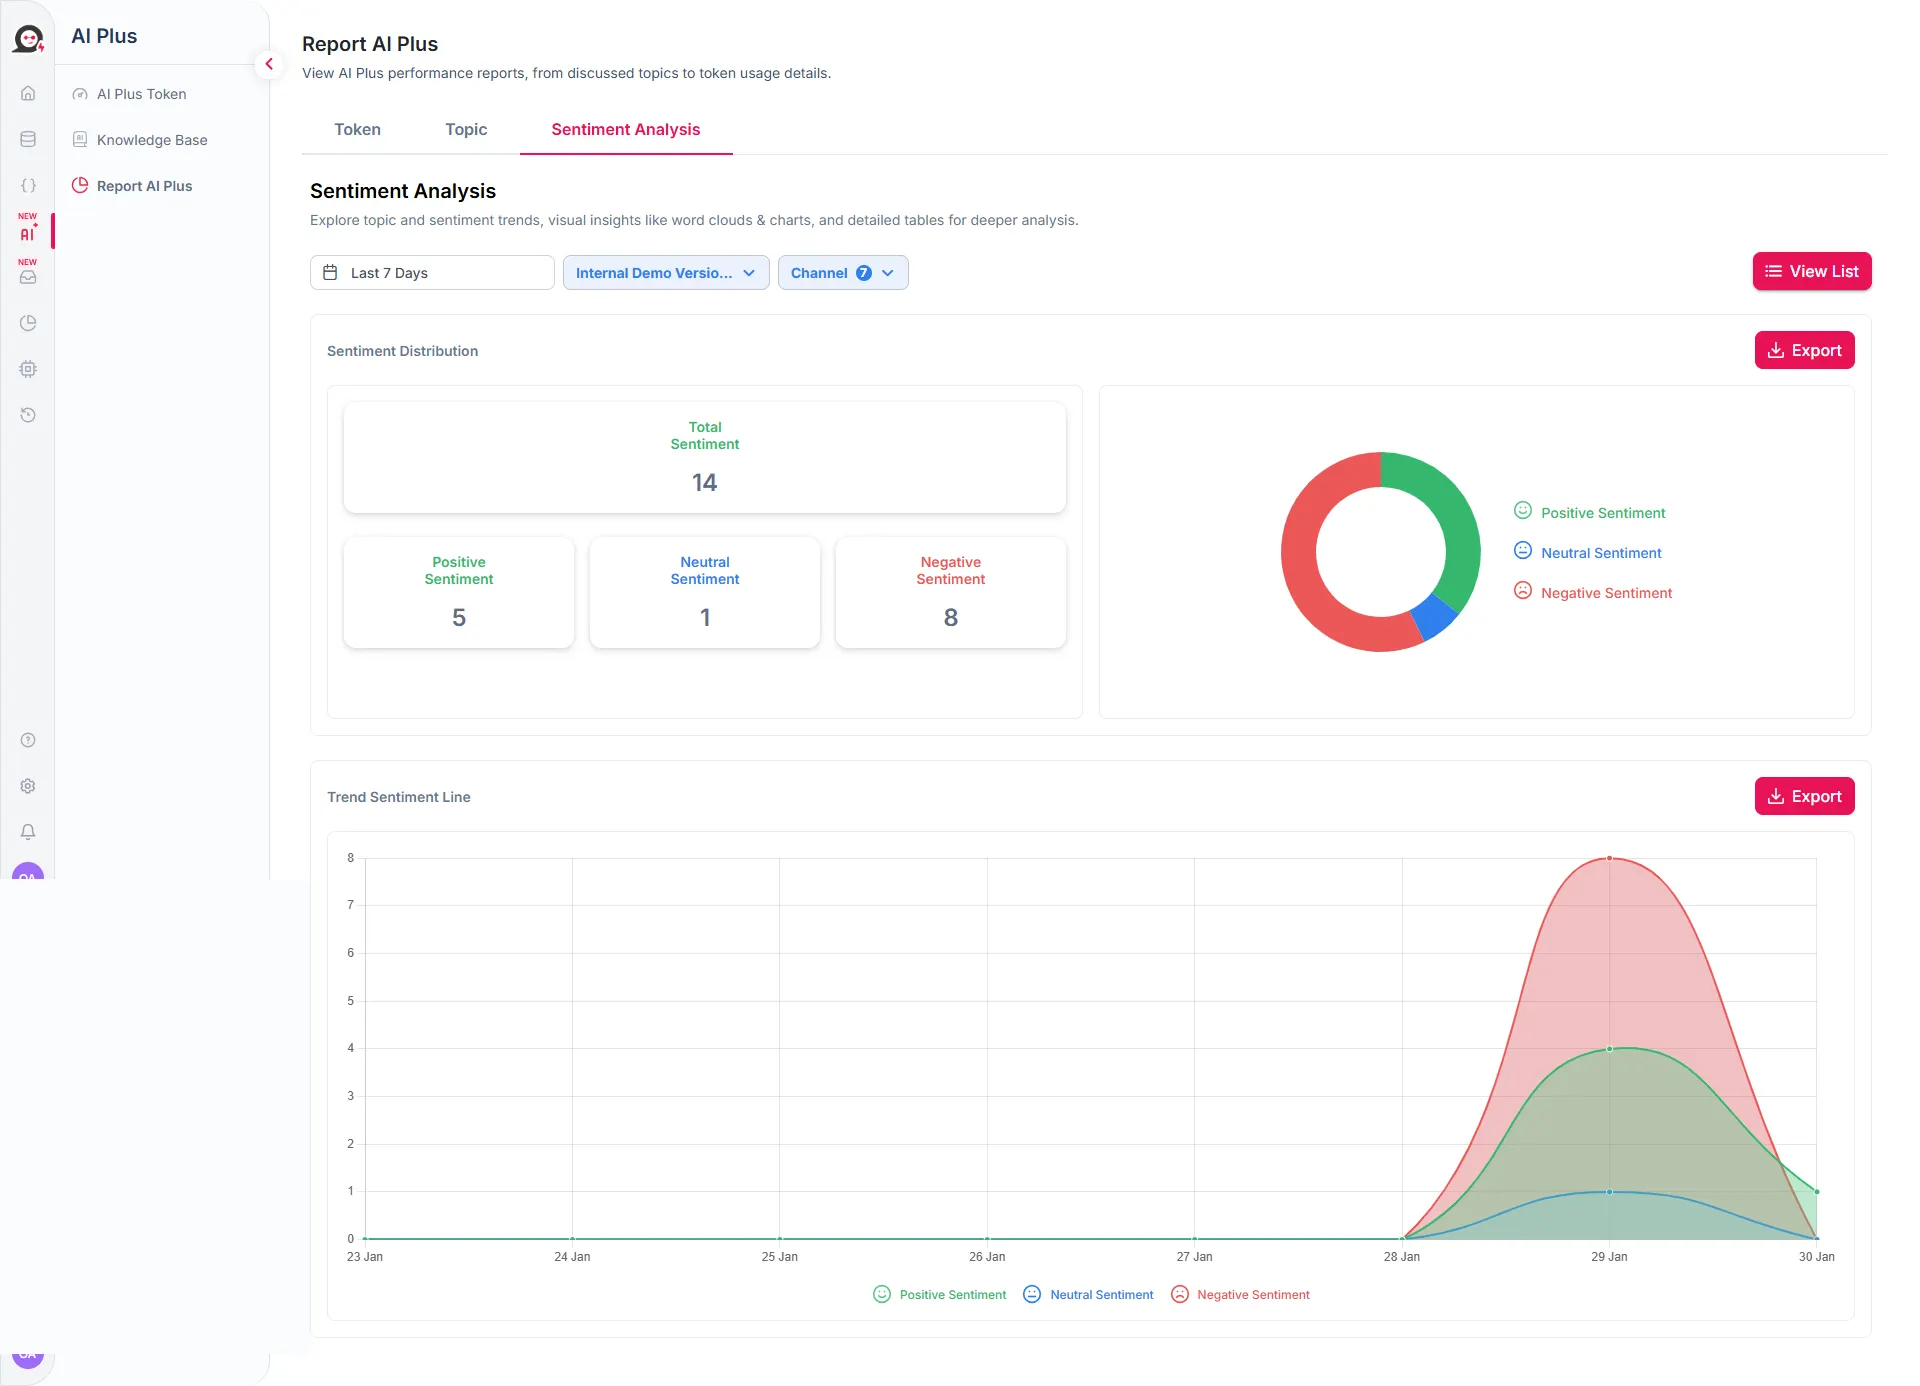Click the chip processor icon in sidebar
1920x1386 pixels.
point(28,369)
